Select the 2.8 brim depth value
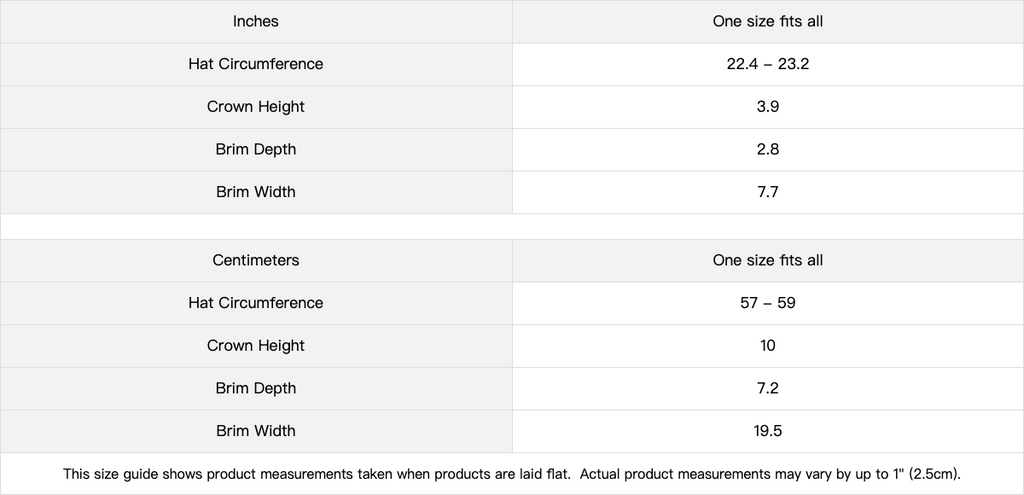This screenshot has width=1024, height=495. 768,150
